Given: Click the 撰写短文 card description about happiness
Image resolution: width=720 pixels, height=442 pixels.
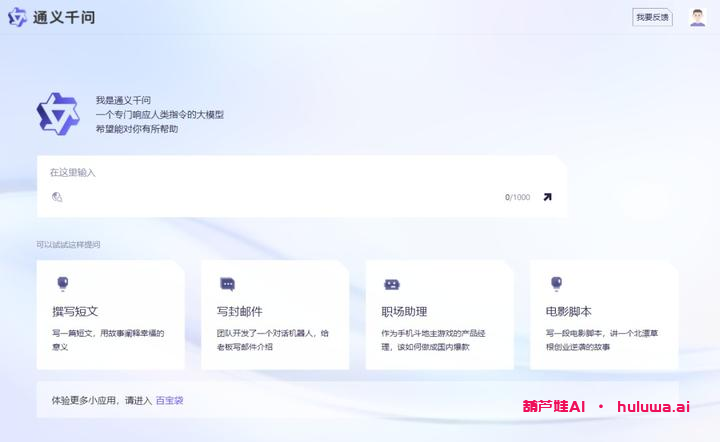Looking at the screenshot, I should pyautogui.click(x=108, y=339).
